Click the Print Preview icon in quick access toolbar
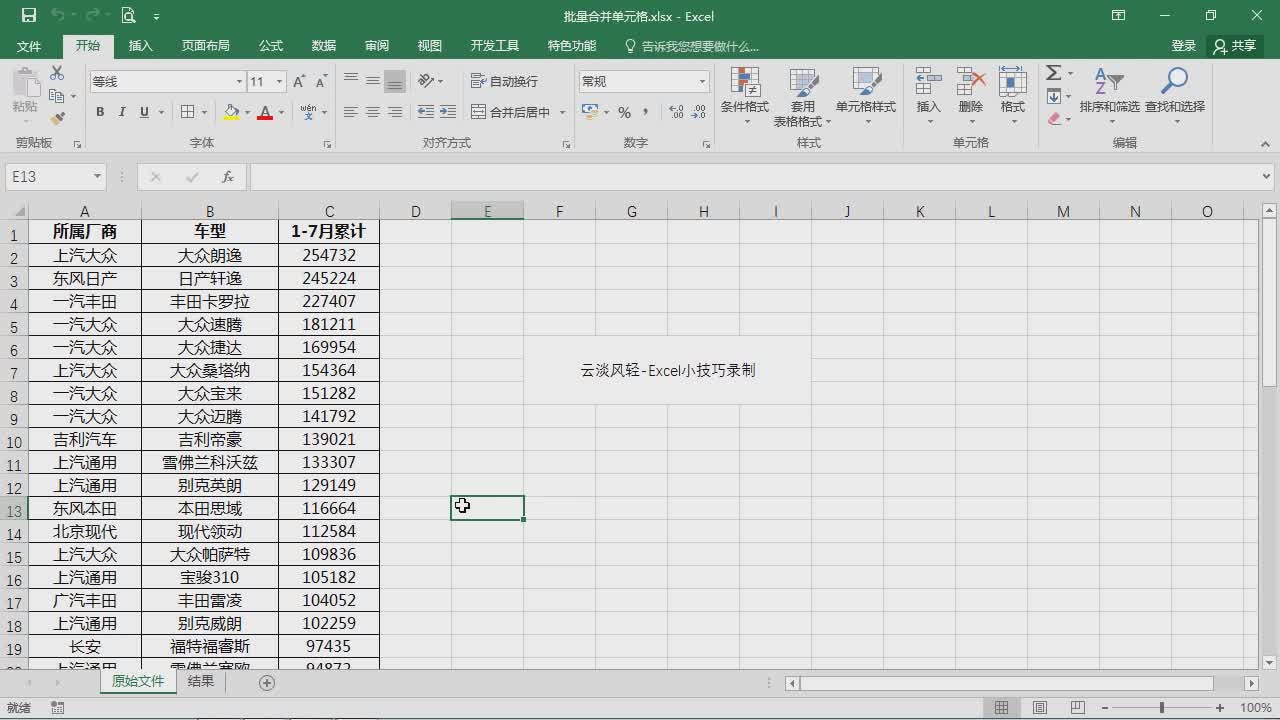The image size is (1280, 720). point(128,16)
